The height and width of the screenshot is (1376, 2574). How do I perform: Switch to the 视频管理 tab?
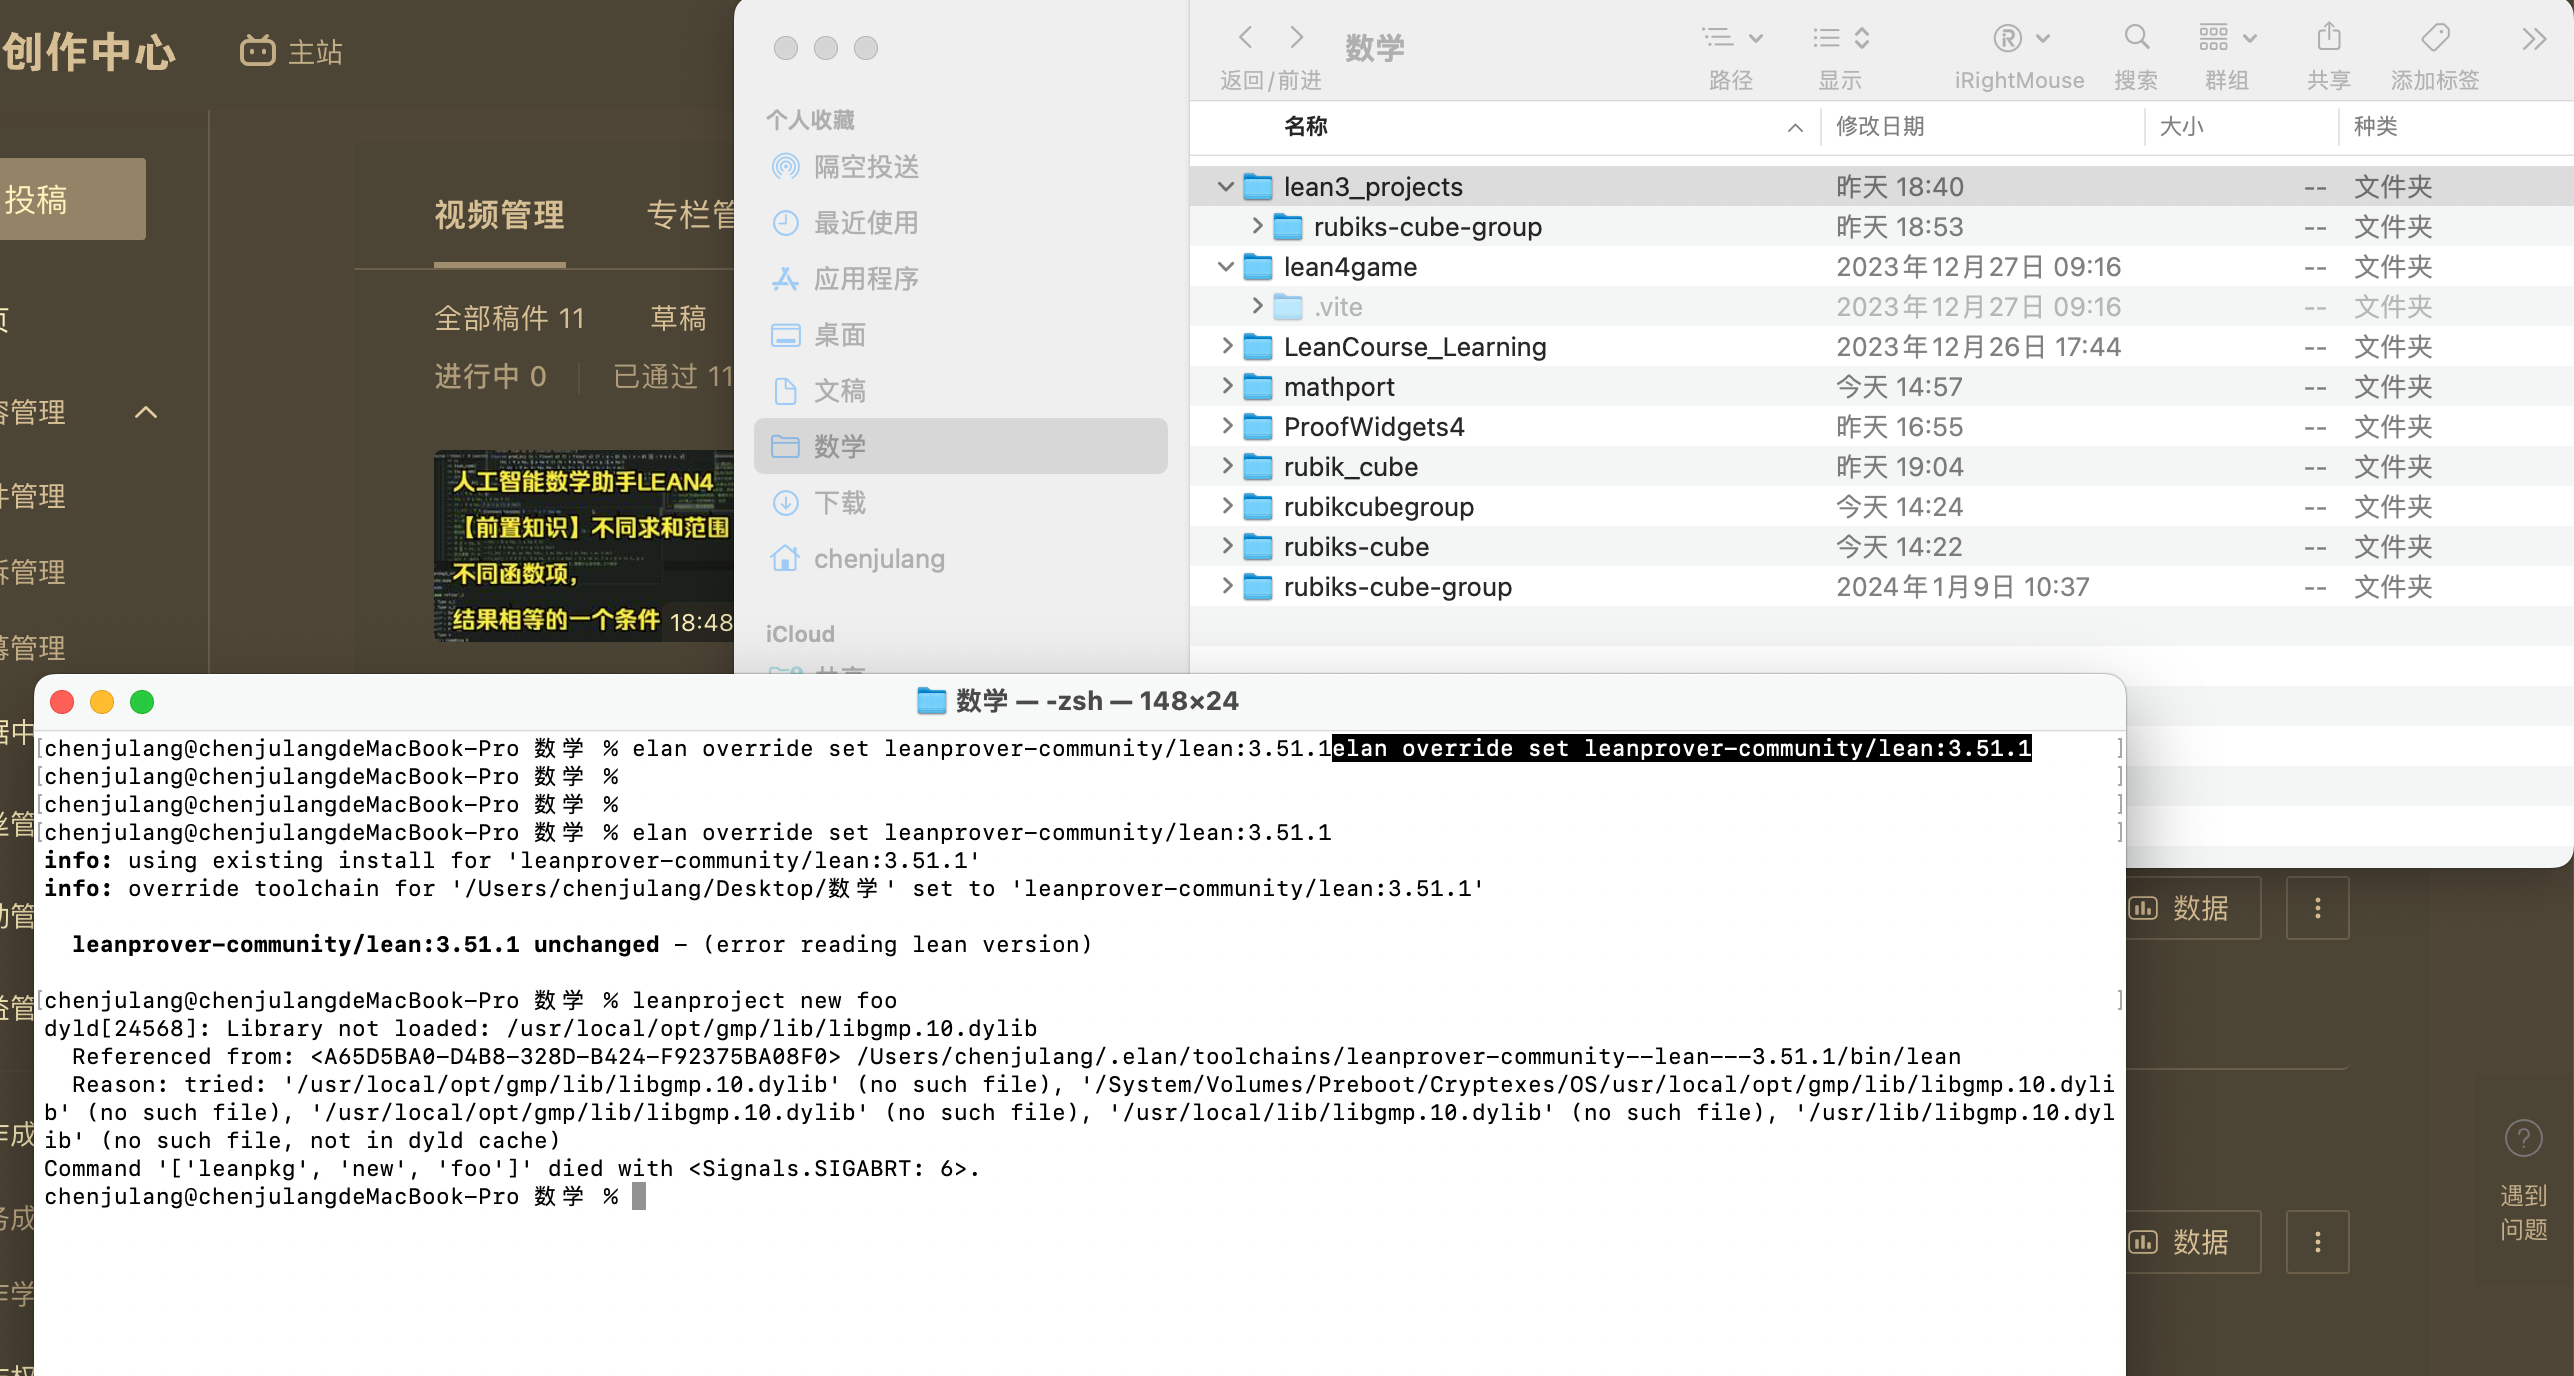[x=499, y=215]
